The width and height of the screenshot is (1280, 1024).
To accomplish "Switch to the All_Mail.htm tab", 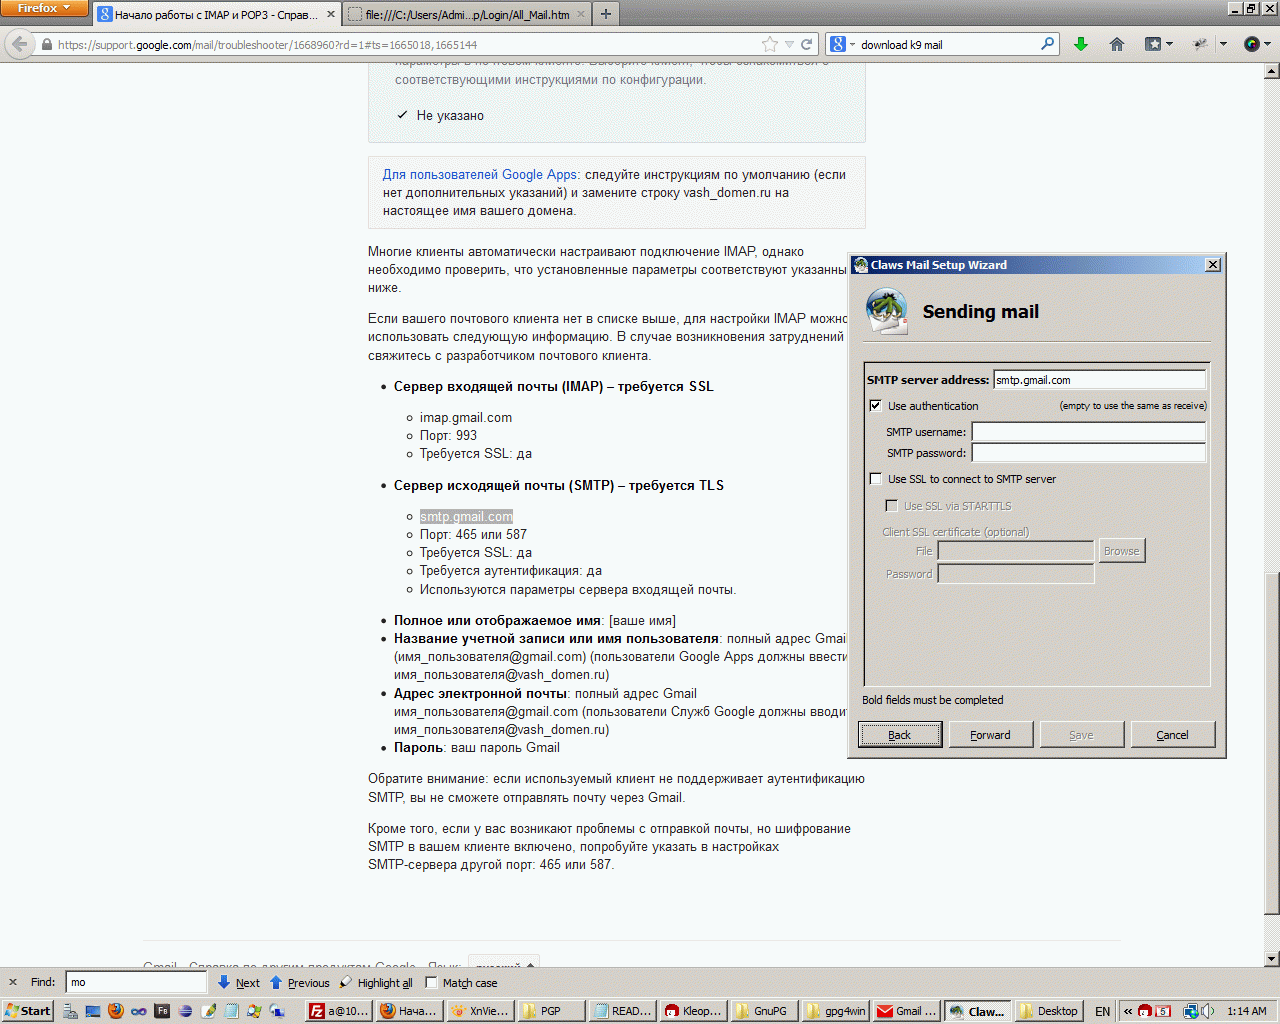I will coord(467,15).
